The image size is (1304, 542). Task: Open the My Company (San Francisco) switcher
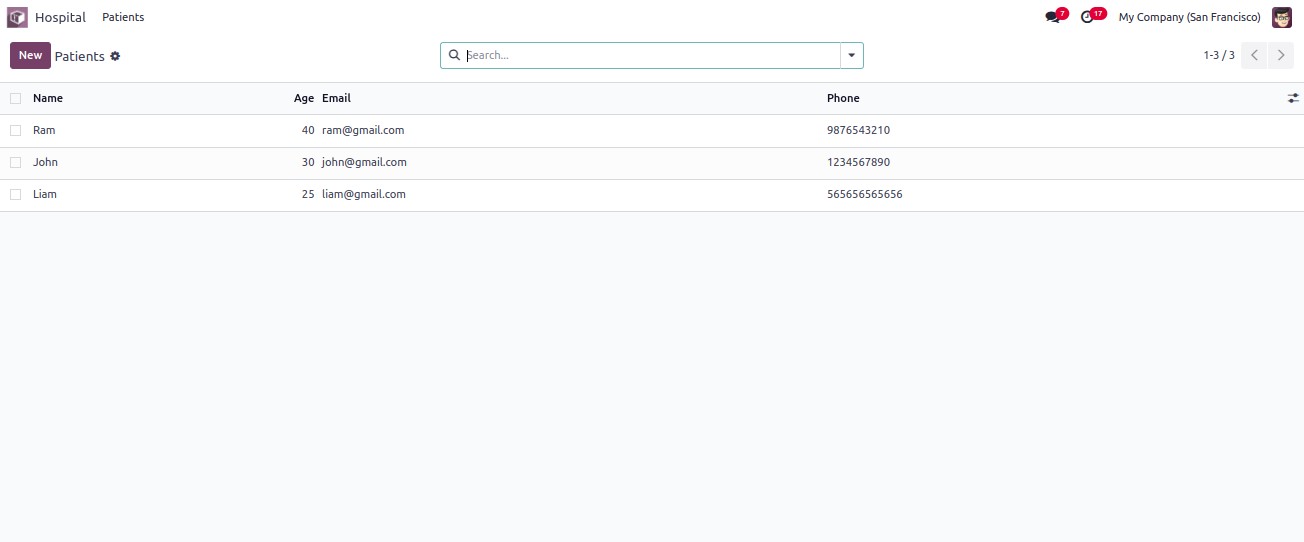coord(1189,17)
